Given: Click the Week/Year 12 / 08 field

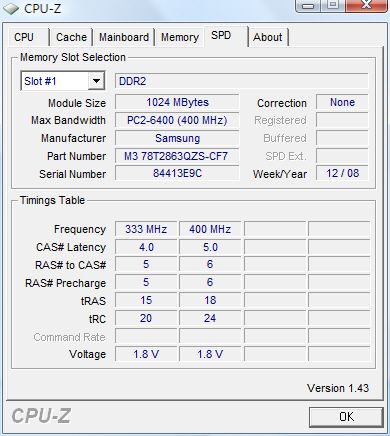Looking at the screenshot, I should click(x=342, y=173).
